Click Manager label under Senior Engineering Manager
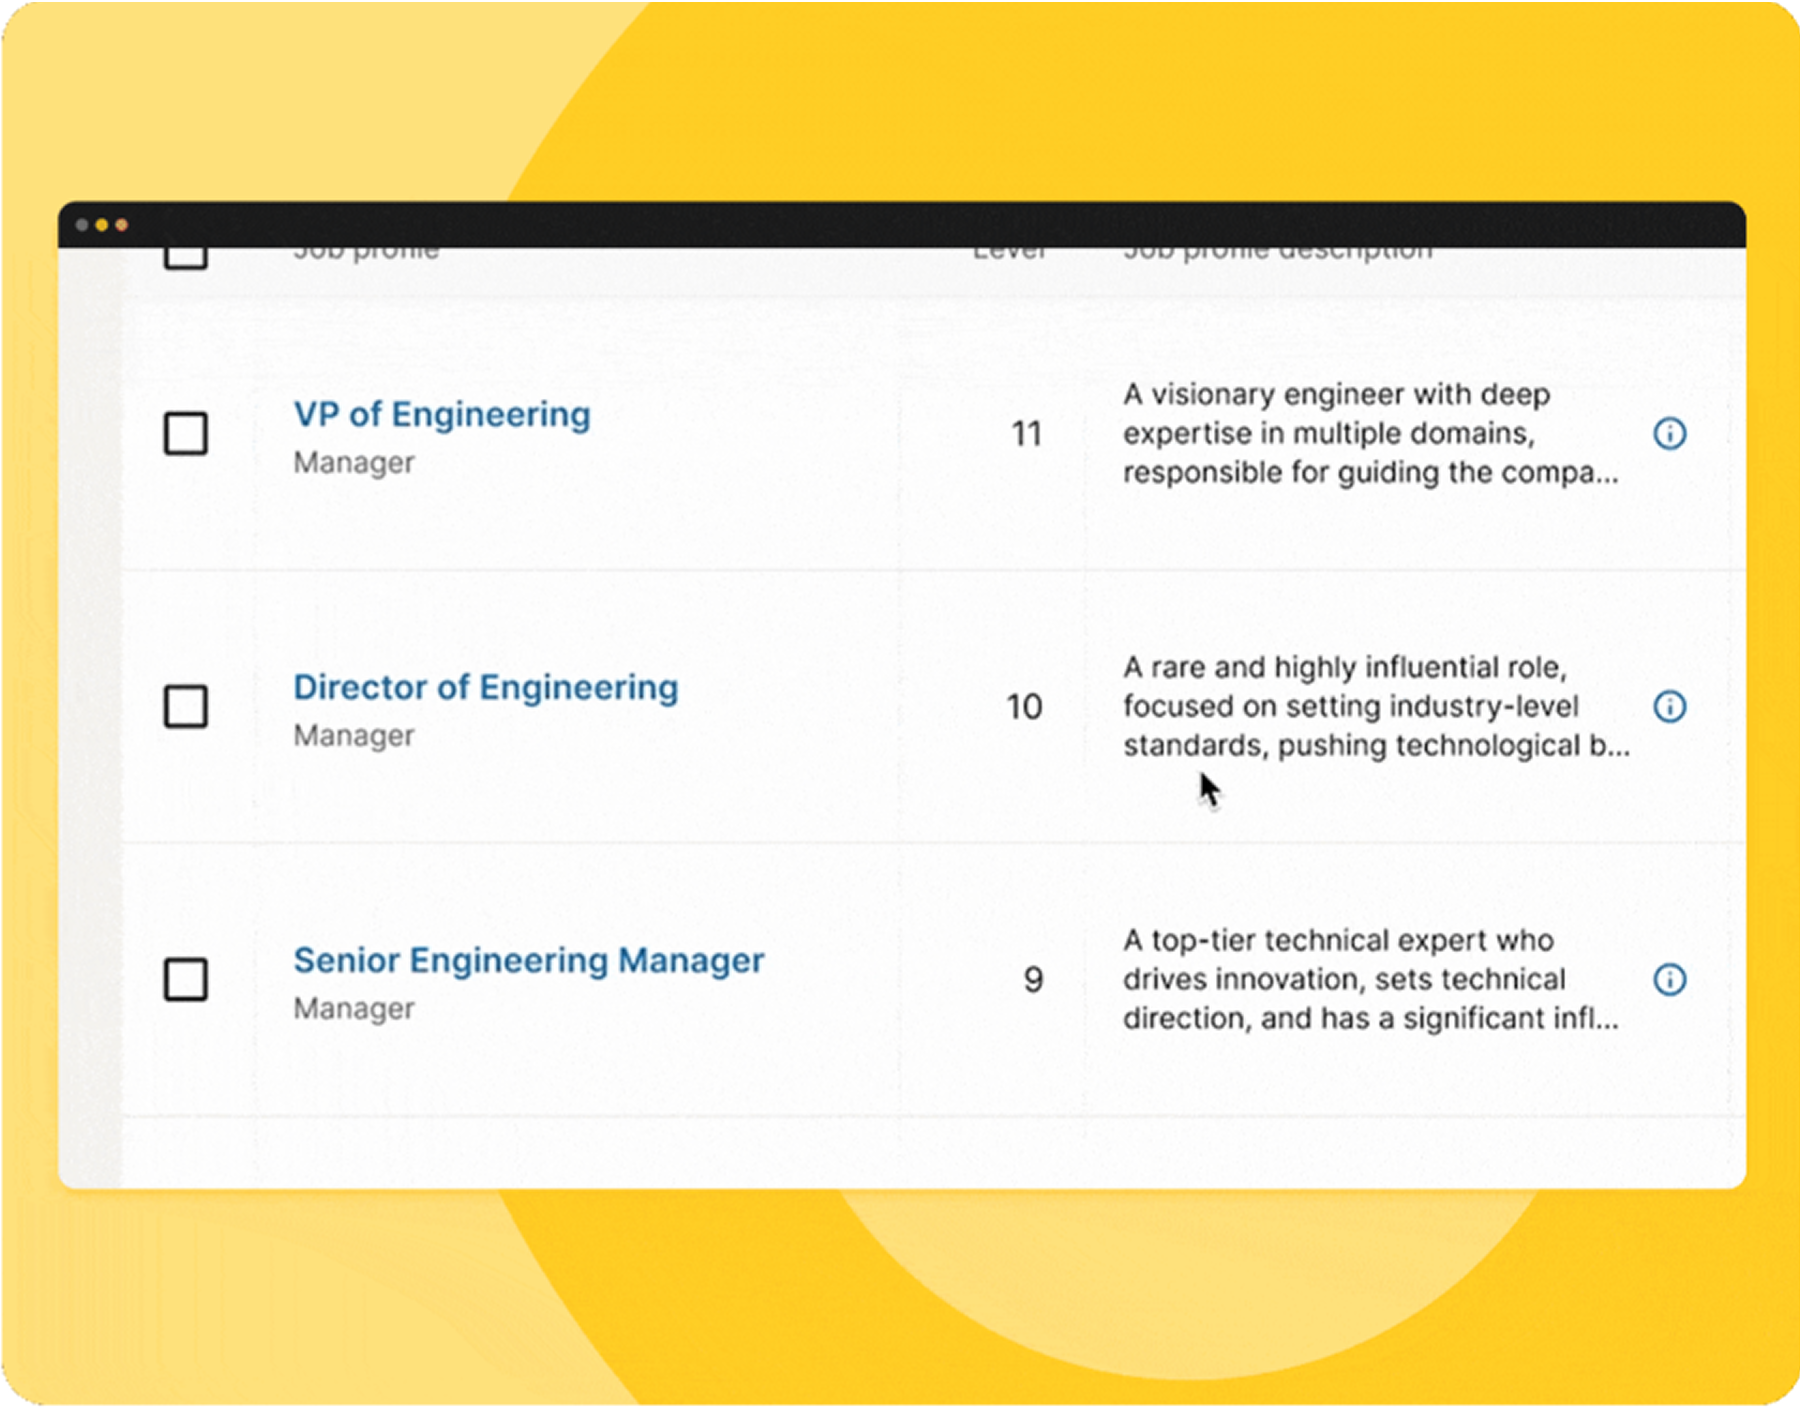Screen dimensions: 1802x1414 click(353, 1009)
